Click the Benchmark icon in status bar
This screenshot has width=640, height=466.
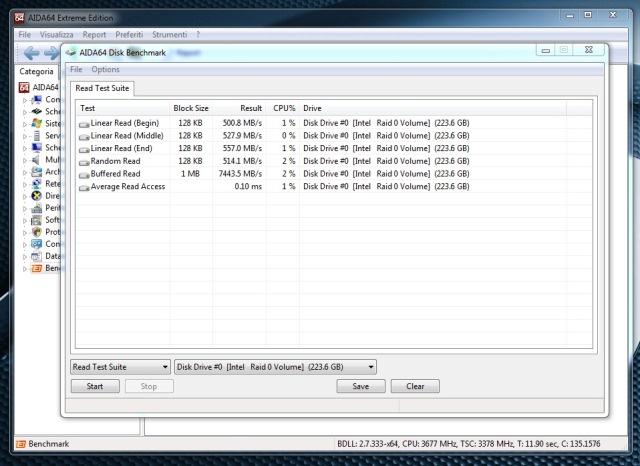tap(21, 444)
